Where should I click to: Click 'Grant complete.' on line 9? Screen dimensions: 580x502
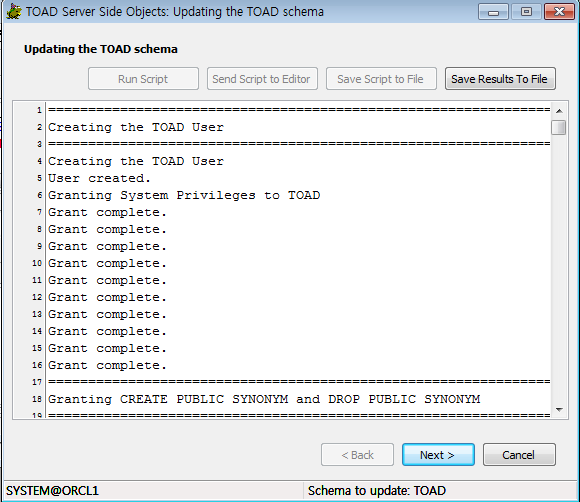[107, 246]
